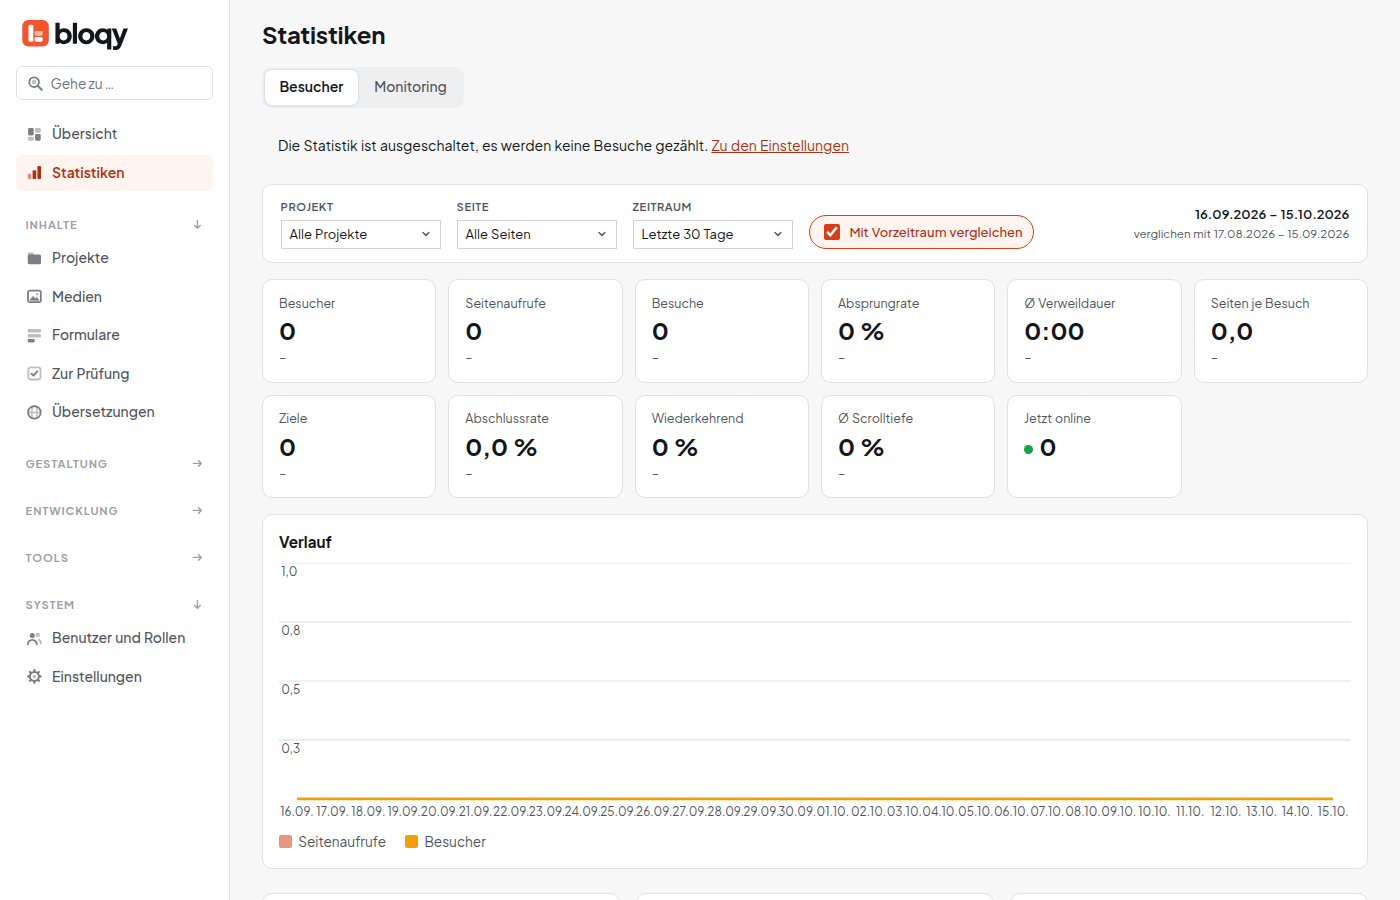The image size is (1400, 900).
Task: Follow the Zu den Einstellungen link
Action: (x=780, y=146)
